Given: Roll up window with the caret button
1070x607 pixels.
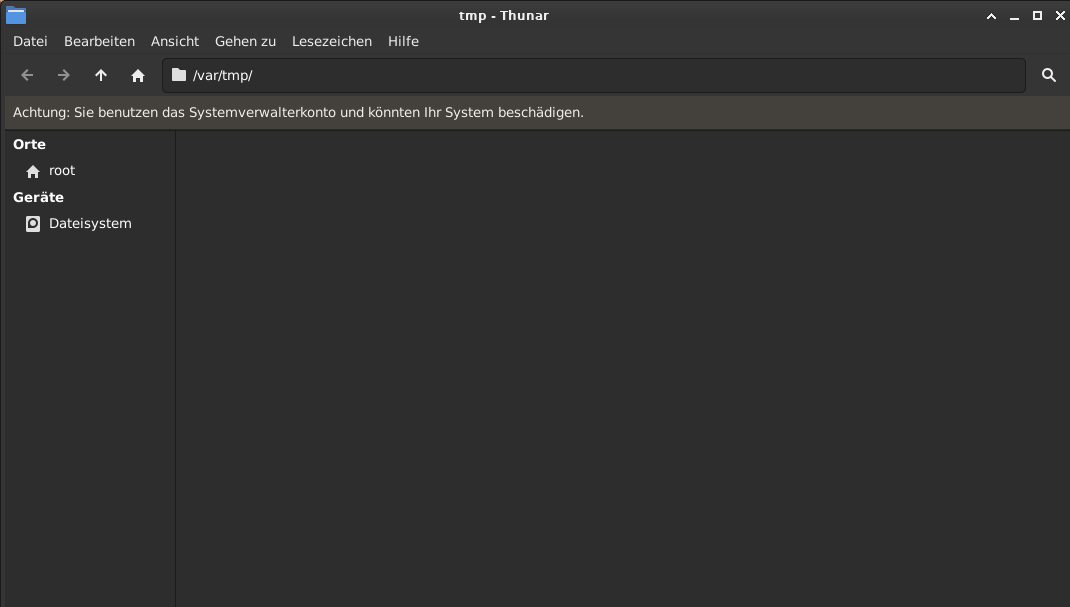Looking at the screenshot, I should coord(991,16).
